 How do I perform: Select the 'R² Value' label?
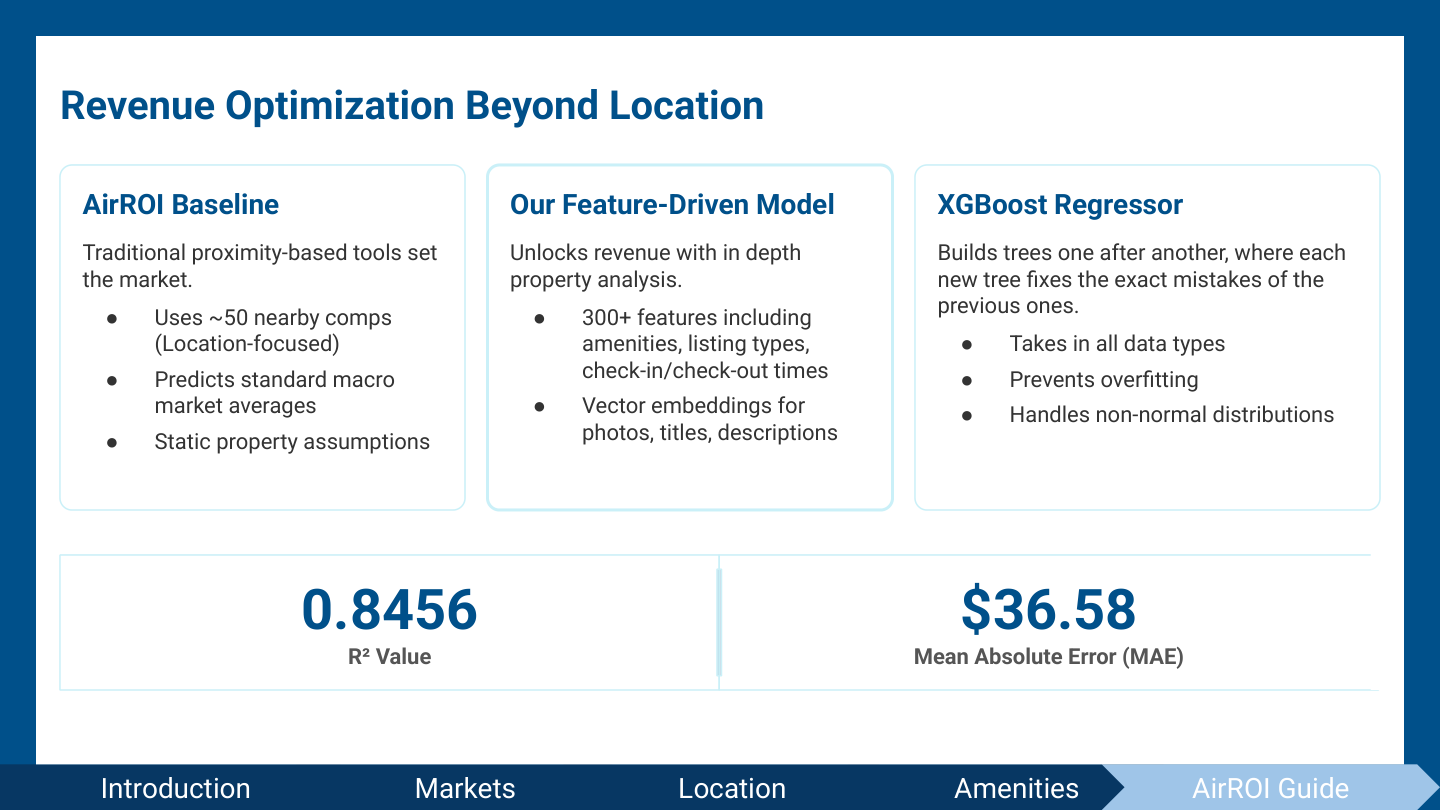coord(390,657)
